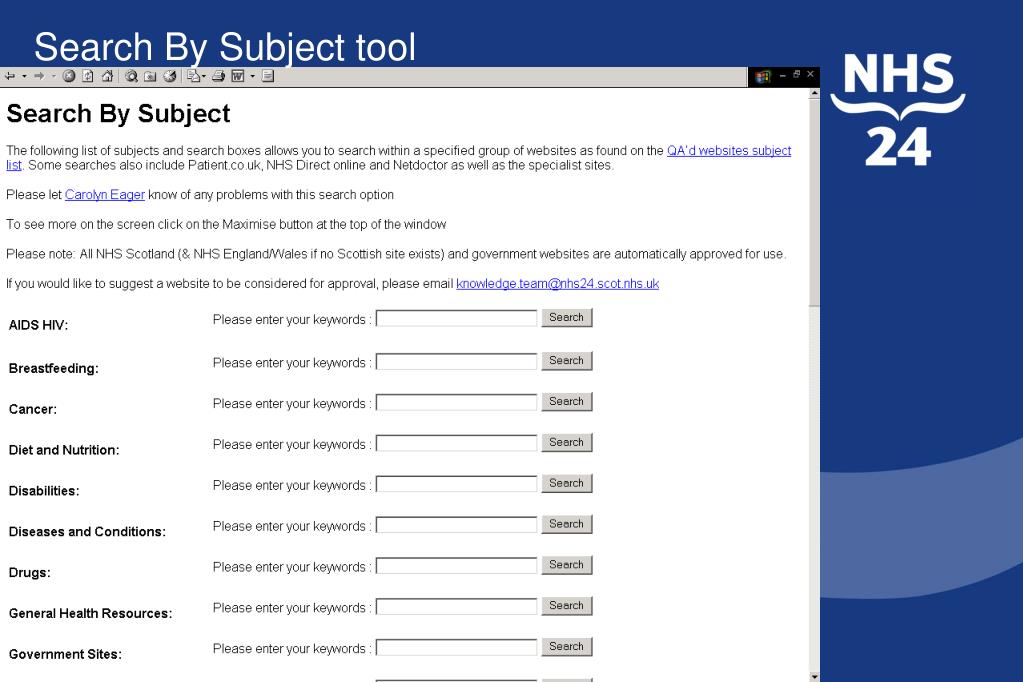This screenshot has width=1023, height=682.
Task: Focus the Drugs keywords input field
Action: click(456, 566)
